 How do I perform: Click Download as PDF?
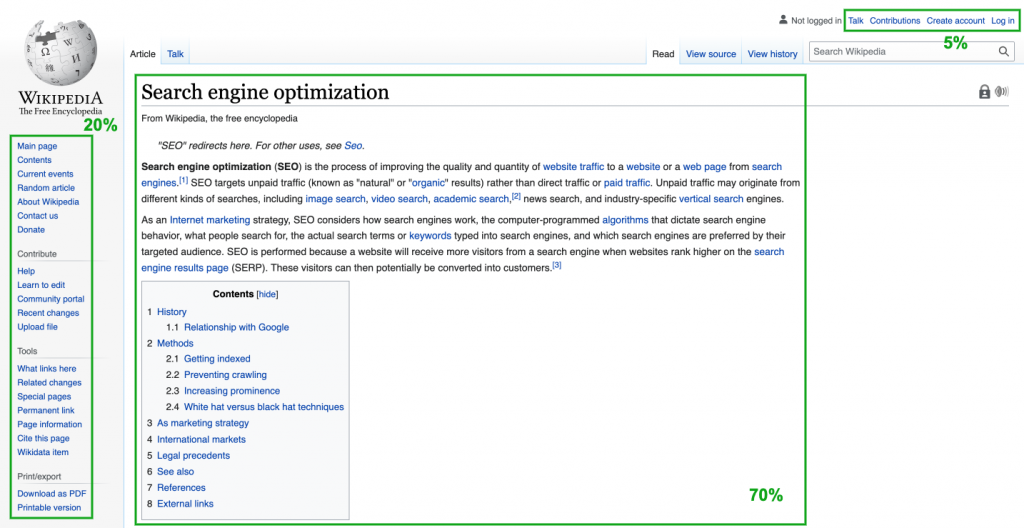[x=52, y=493]
